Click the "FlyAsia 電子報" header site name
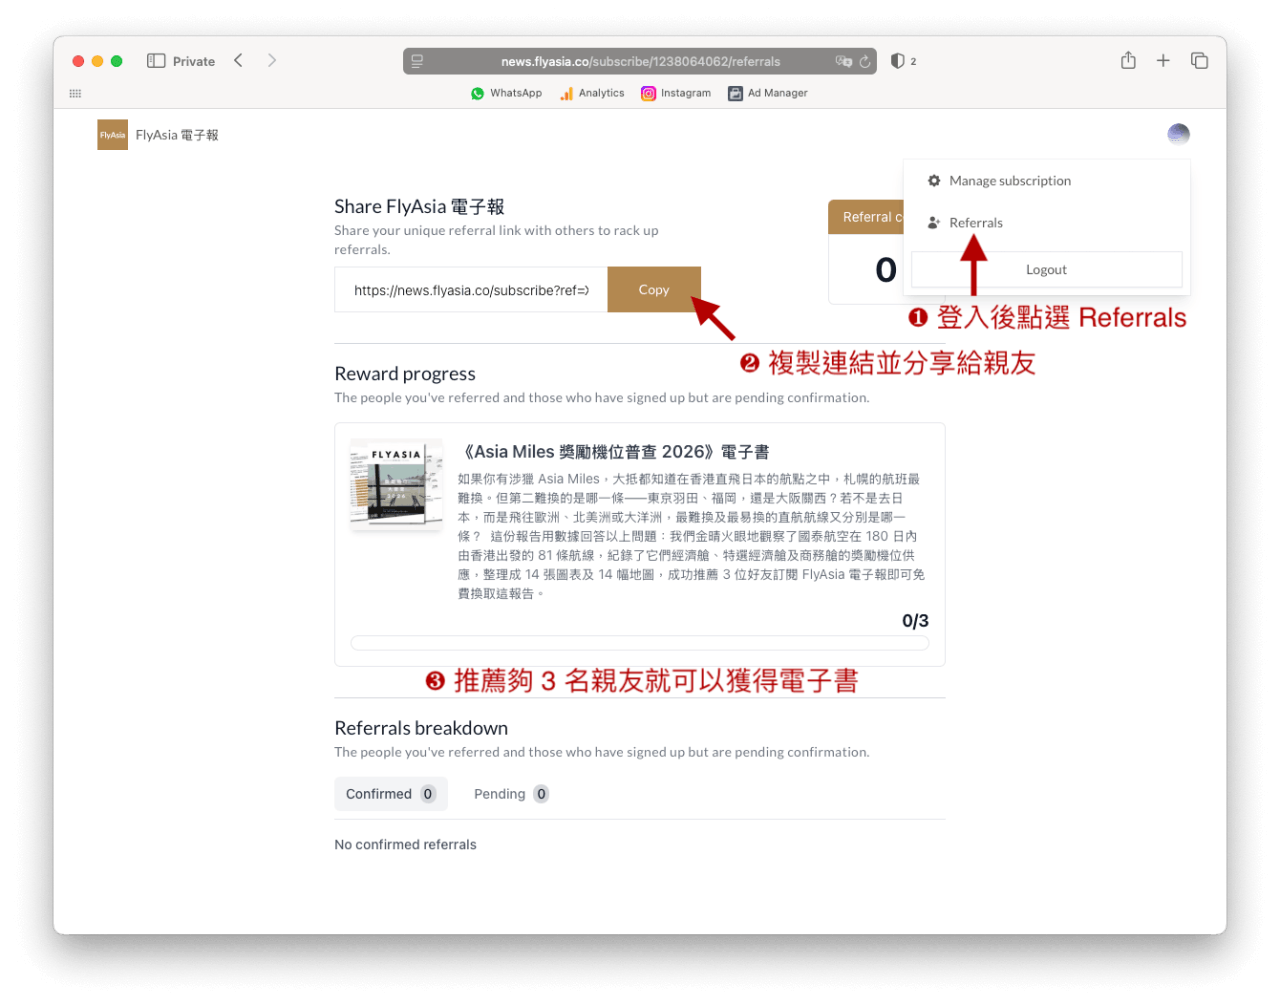This screenshot has height=1005, width=1280. 177,135
